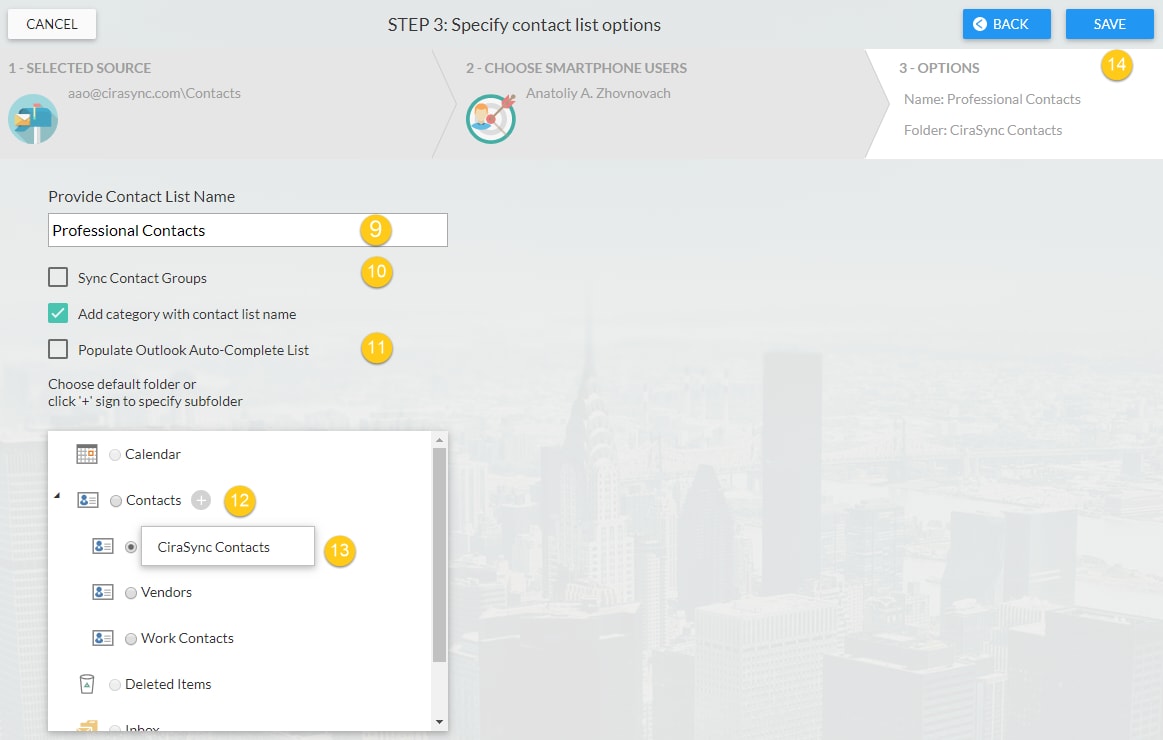Enable Populate Outlook Auto-Complete List
This screenshot has width=1163, height=740.
pyautogui.click(x=58, y=349)
